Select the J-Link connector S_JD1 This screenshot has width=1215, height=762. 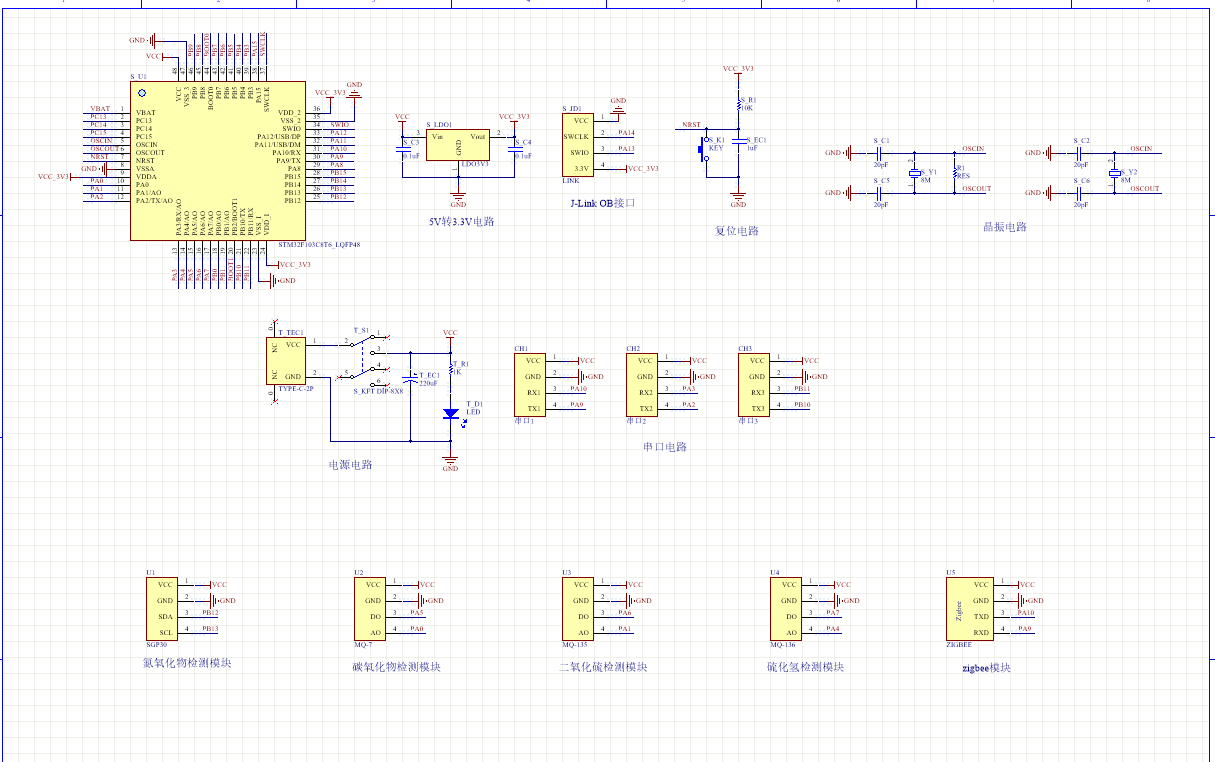578,145
